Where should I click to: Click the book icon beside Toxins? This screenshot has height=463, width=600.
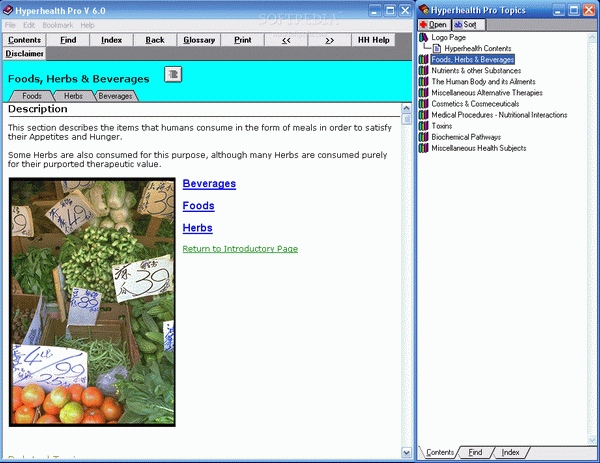423,126
